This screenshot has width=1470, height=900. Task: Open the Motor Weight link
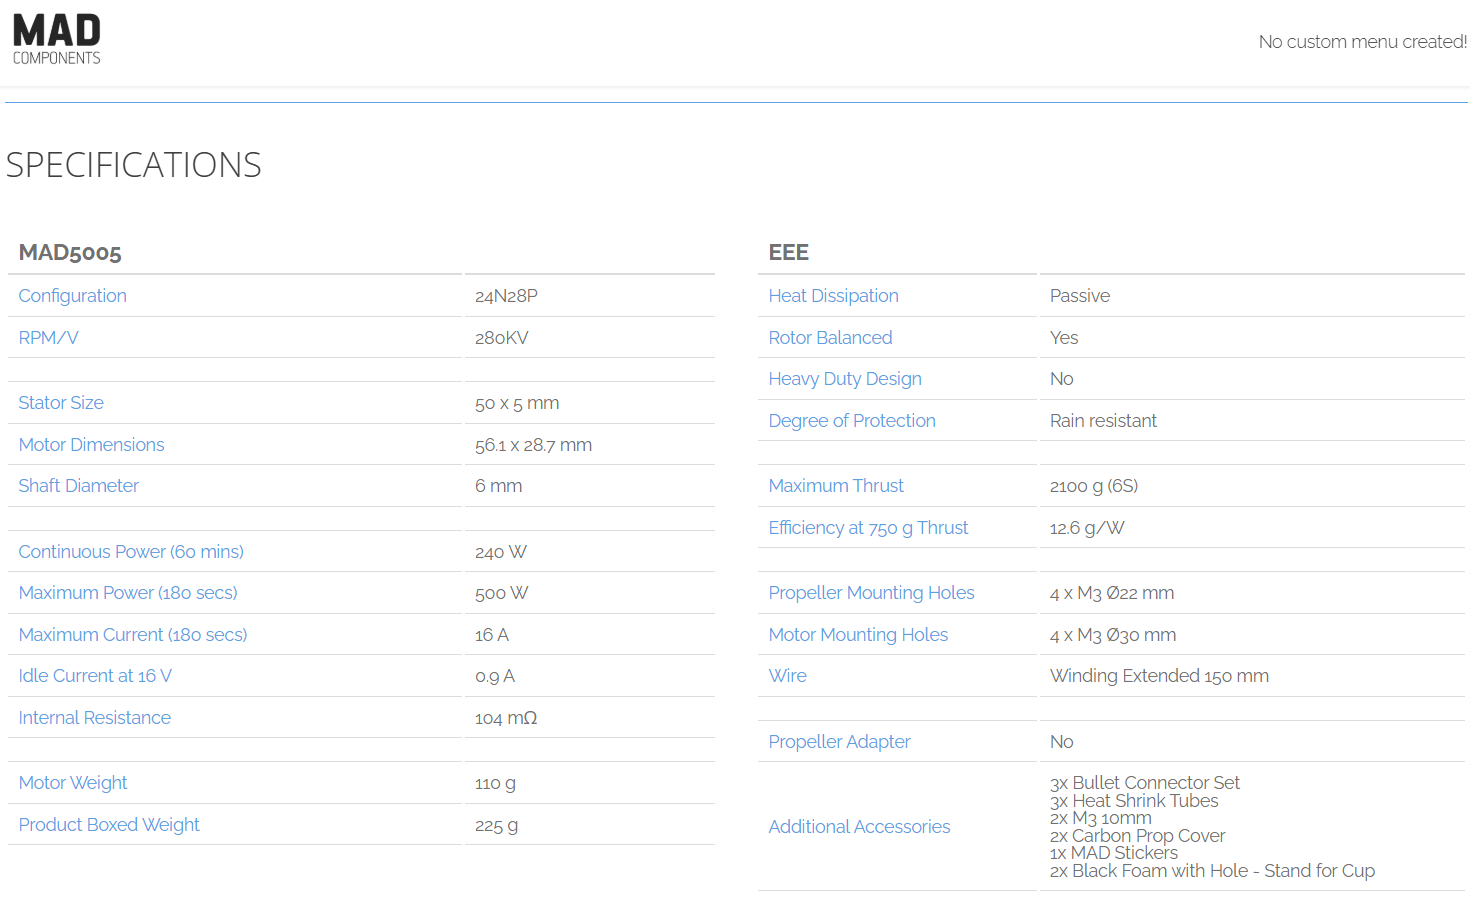[73, 783]
